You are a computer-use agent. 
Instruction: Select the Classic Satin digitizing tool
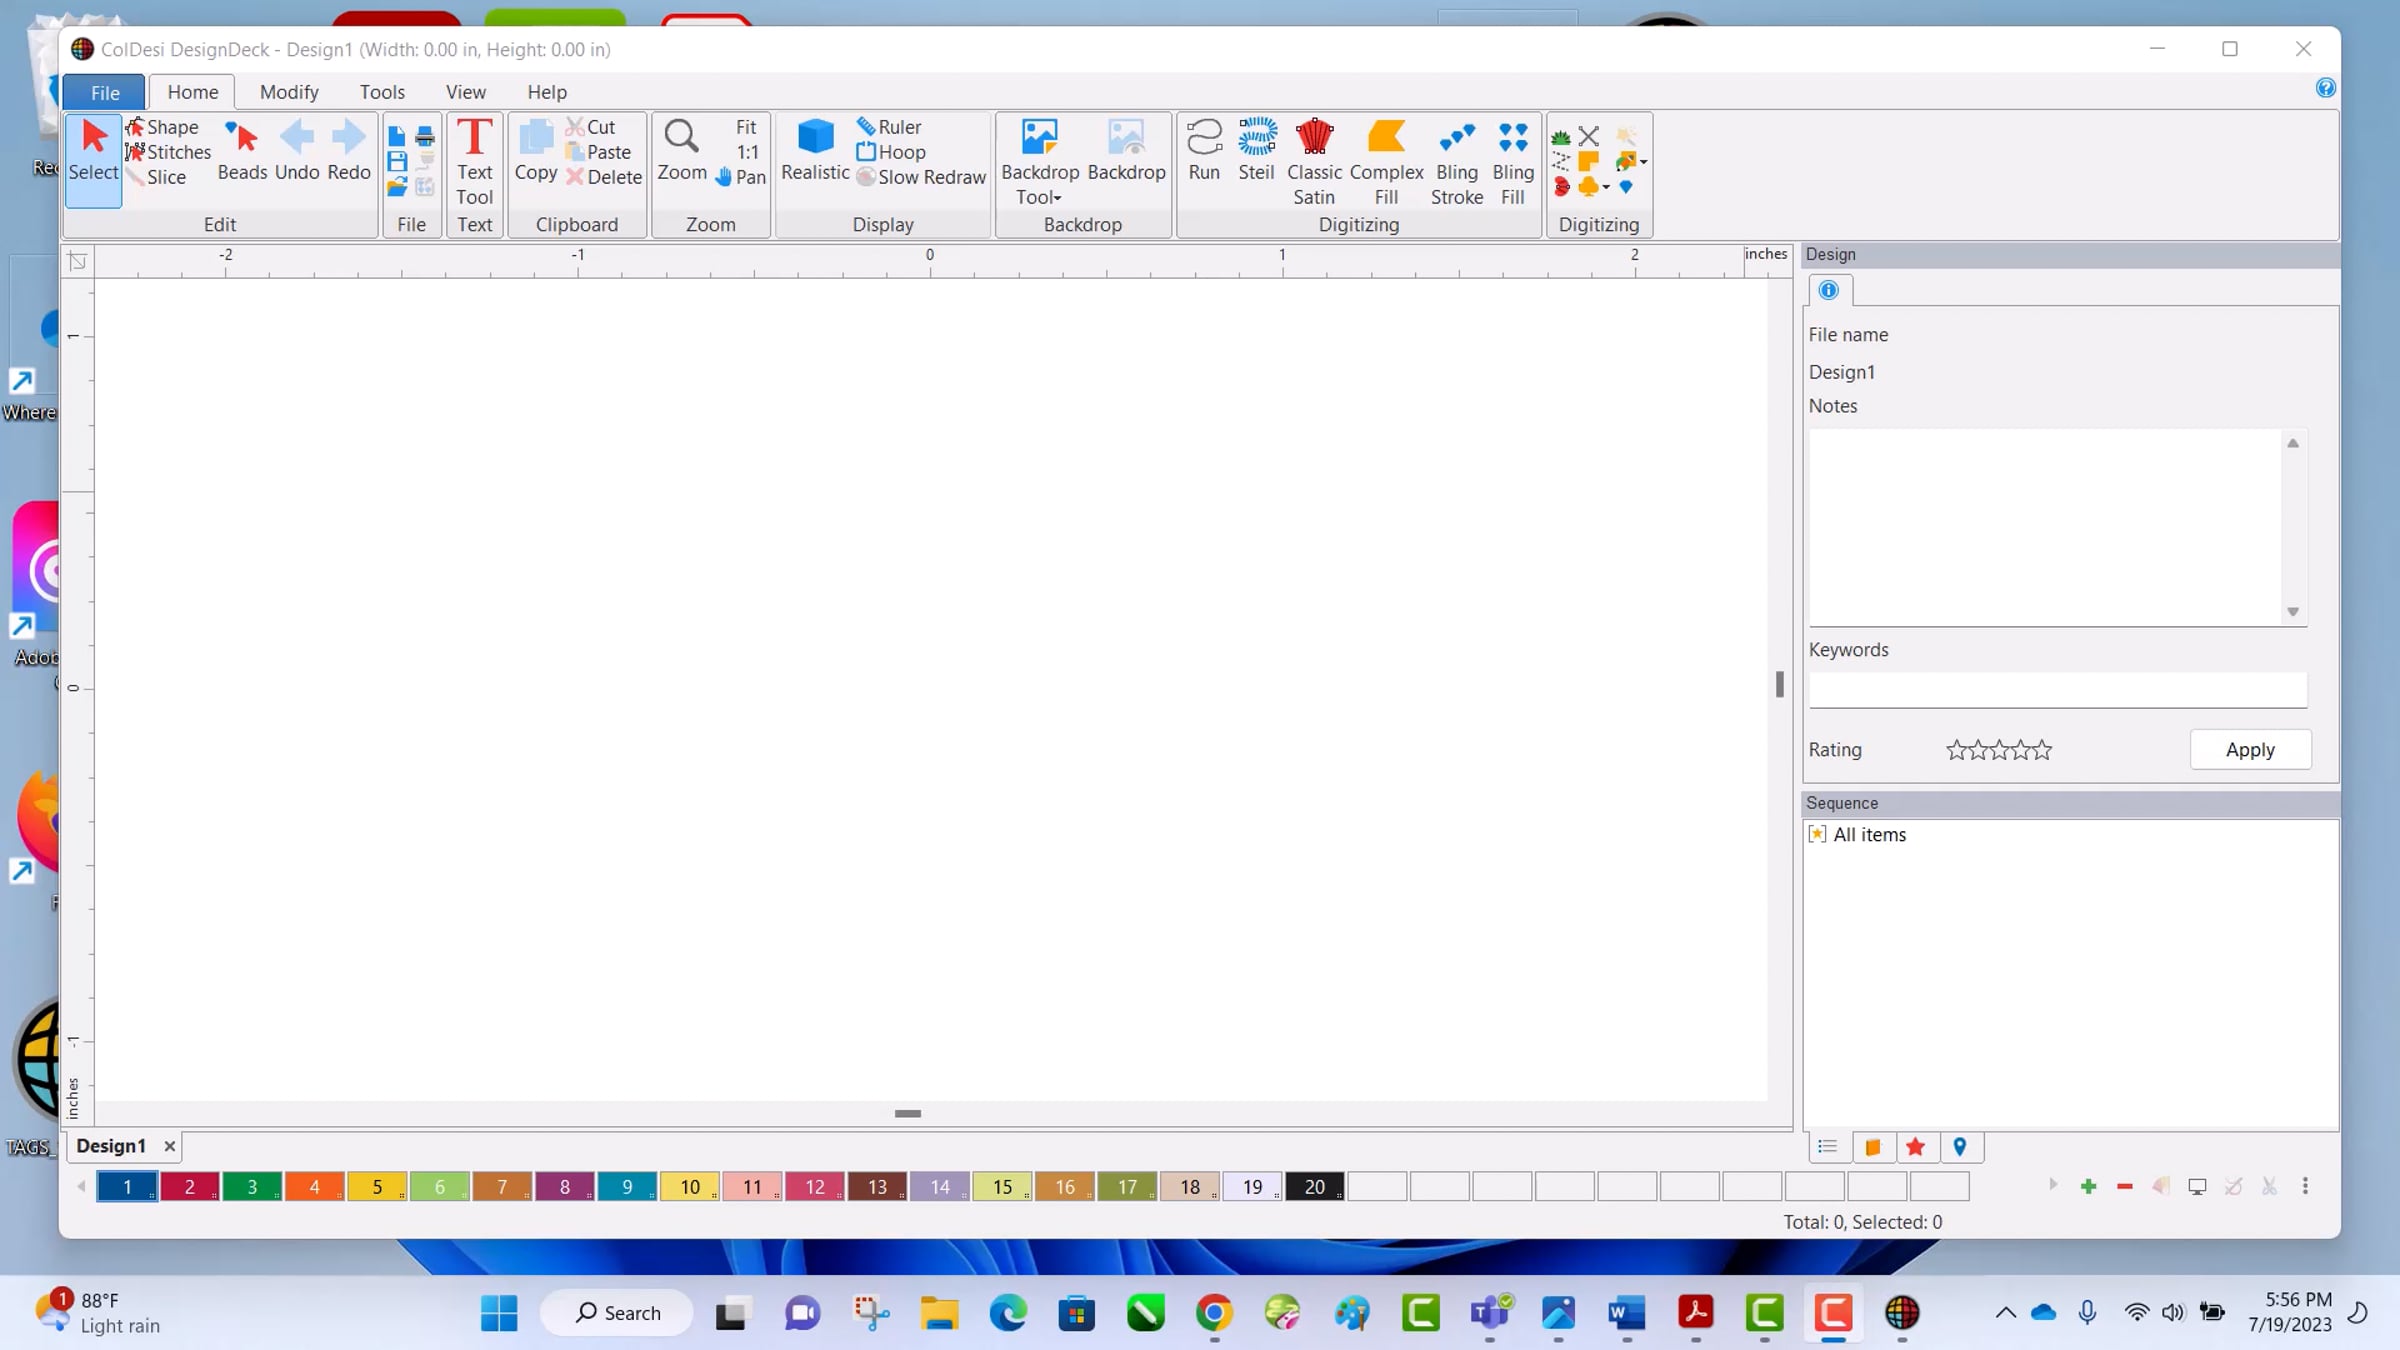tap(1313, 161)
